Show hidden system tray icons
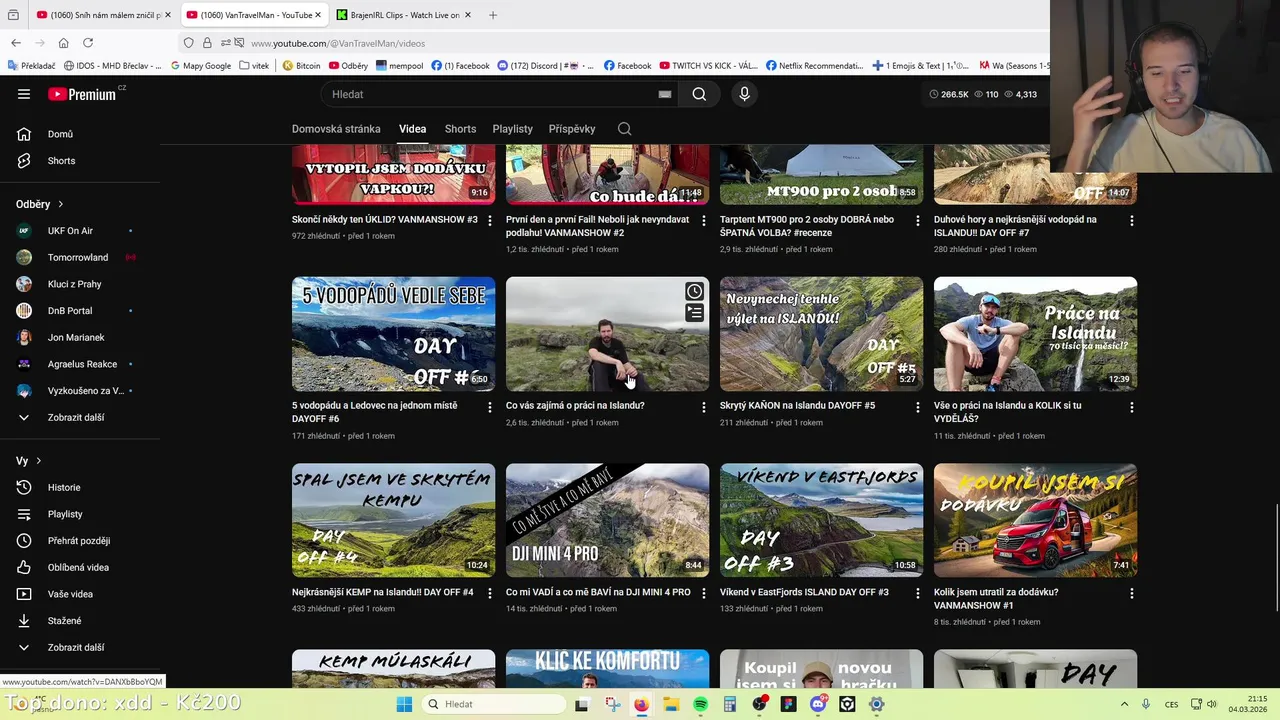The height and width of the screenshot is (720, 1280). tap(1124, 704)
